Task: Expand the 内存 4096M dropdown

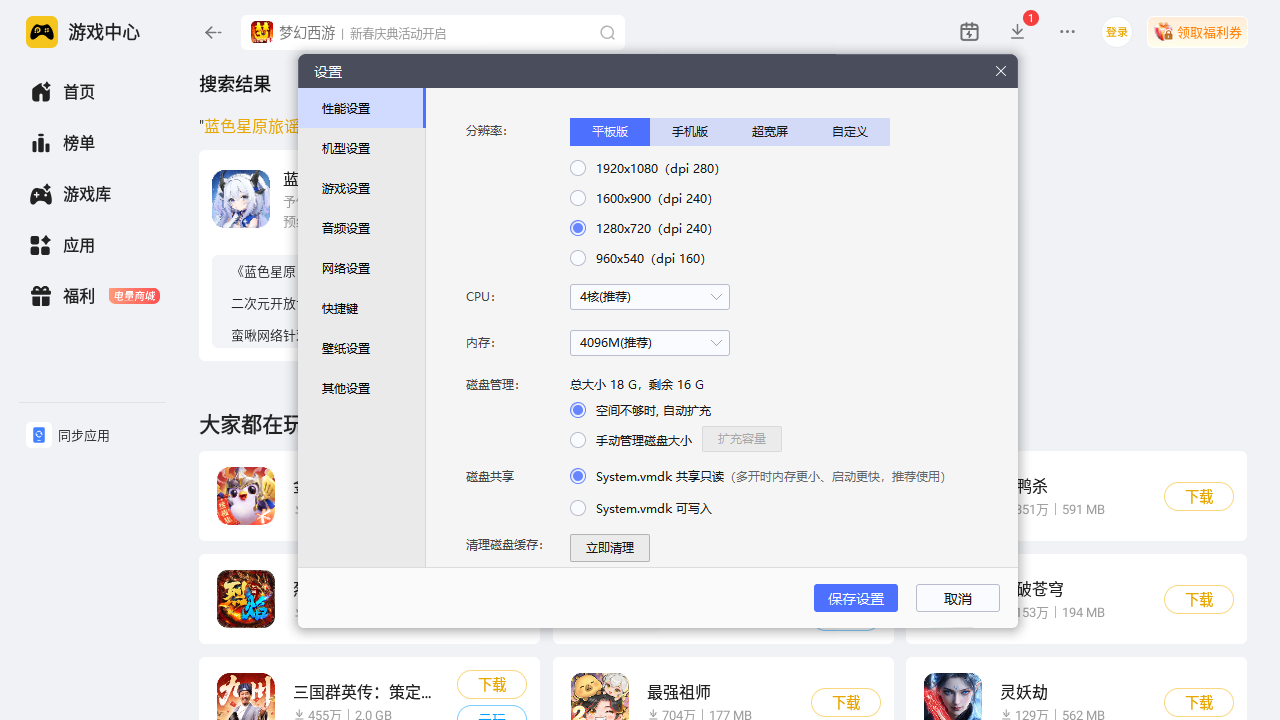Action: pyautogui.click(x=649, y=343)
